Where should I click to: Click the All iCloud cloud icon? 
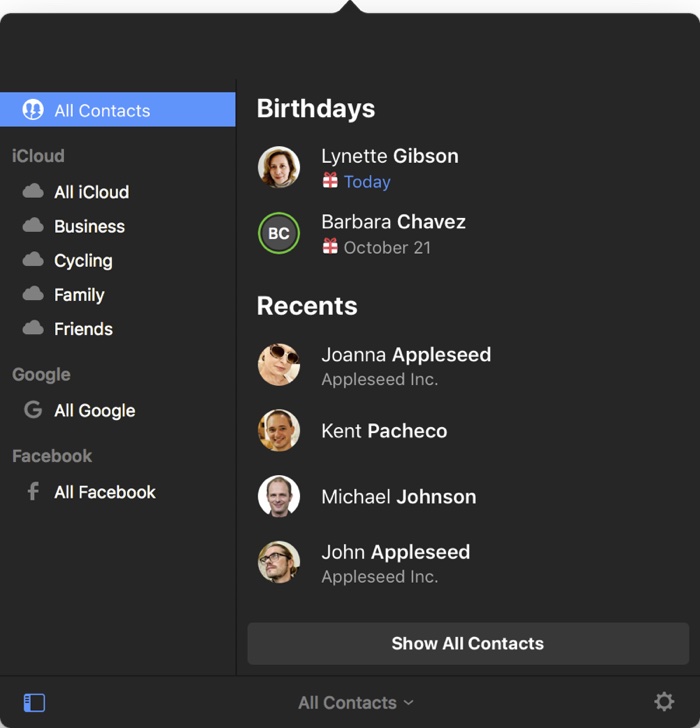(x=33, y=191)
